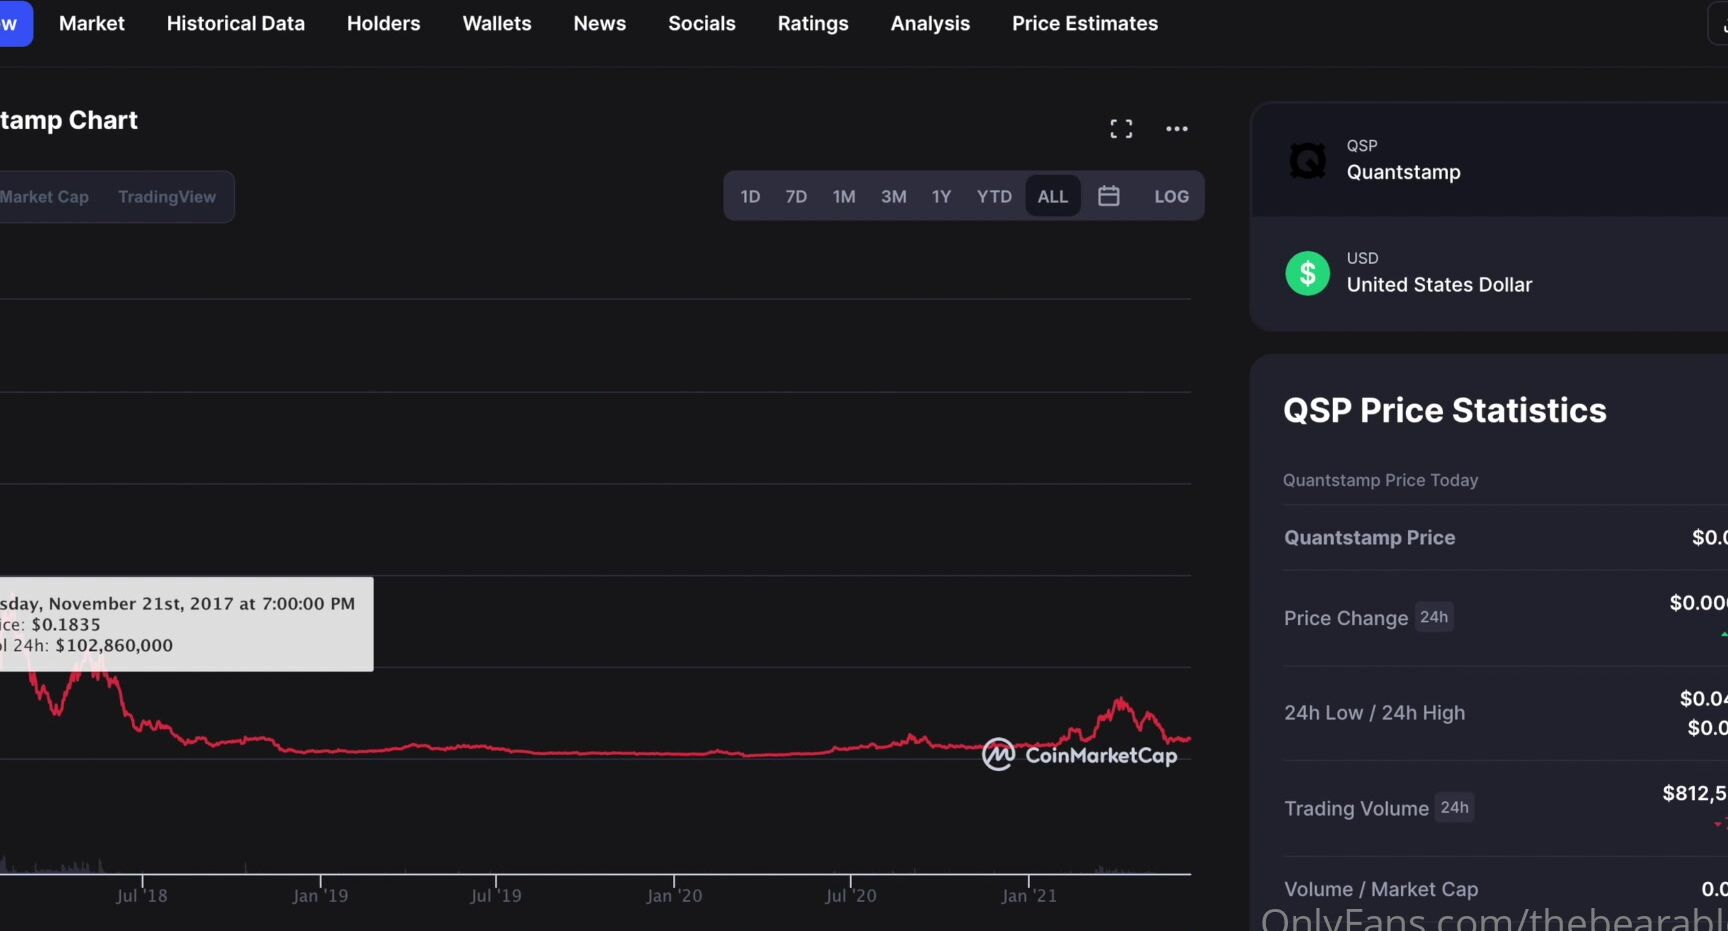Open the Price Estimates section
Viewport: 1728px width, 931px height.
pyautogui.click(x=1084, y=23)
